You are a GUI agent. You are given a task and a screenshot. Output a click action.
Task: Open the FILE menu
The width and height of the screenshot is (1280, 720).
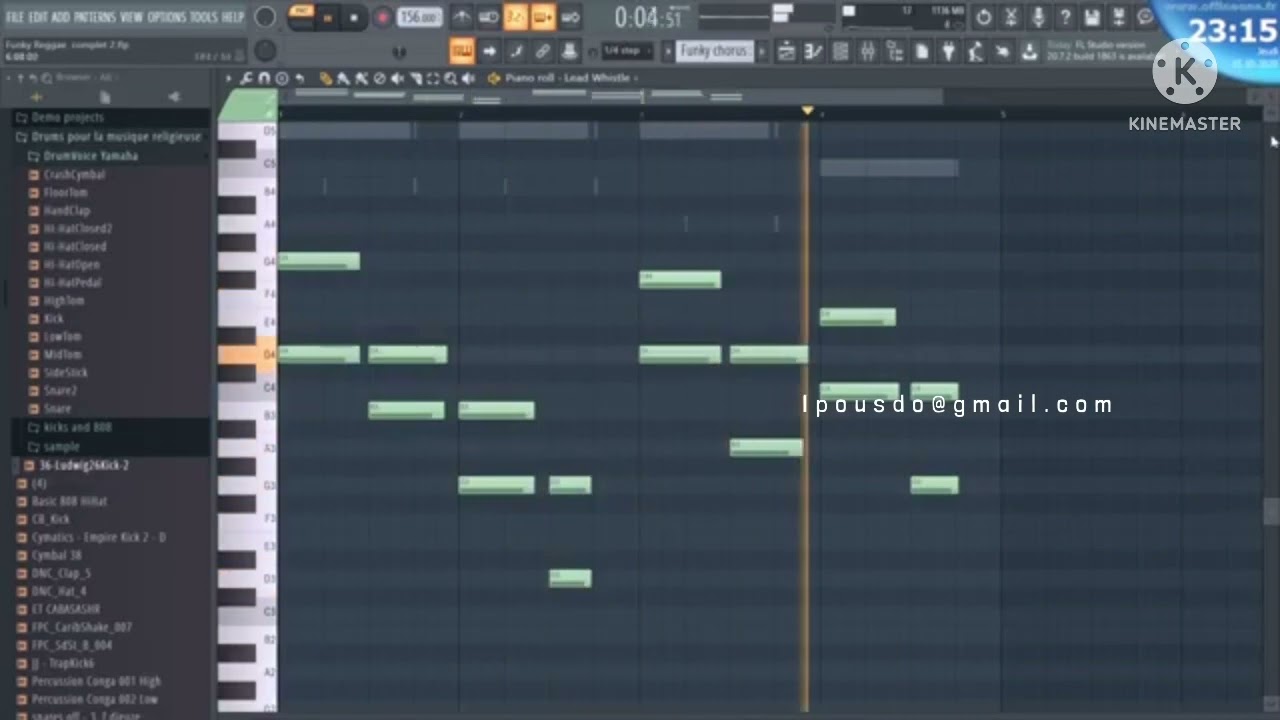pyautogui.click(x=15, y=17)
